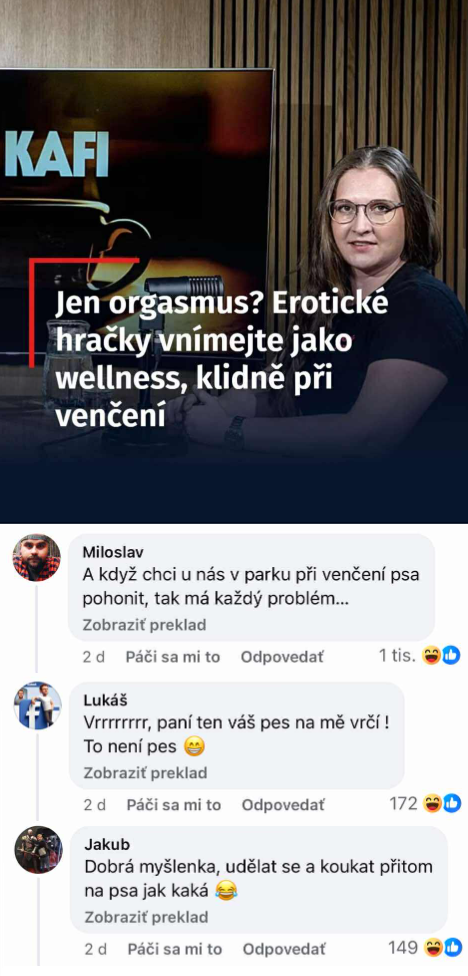Show translation of Jakub's comment
The height and width of the screenshot is (976, 468).
point(146,917)
